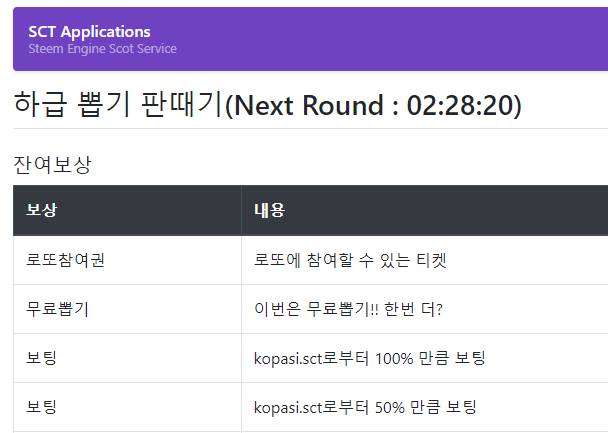608x433 pixels.
Task: Click the 하급 뽑기 판때기 title text
Action: 118,104
